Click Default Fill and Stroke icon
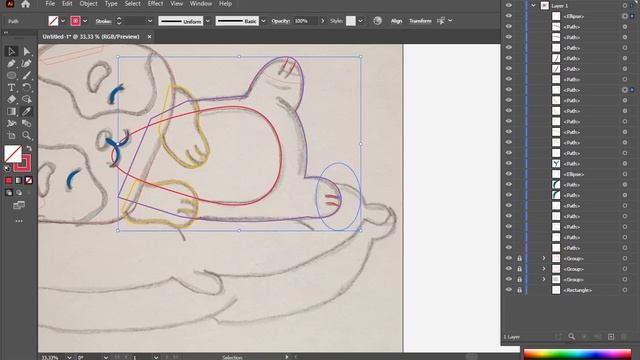The height and width of the screenshot is (360, 640). point(7,168)
